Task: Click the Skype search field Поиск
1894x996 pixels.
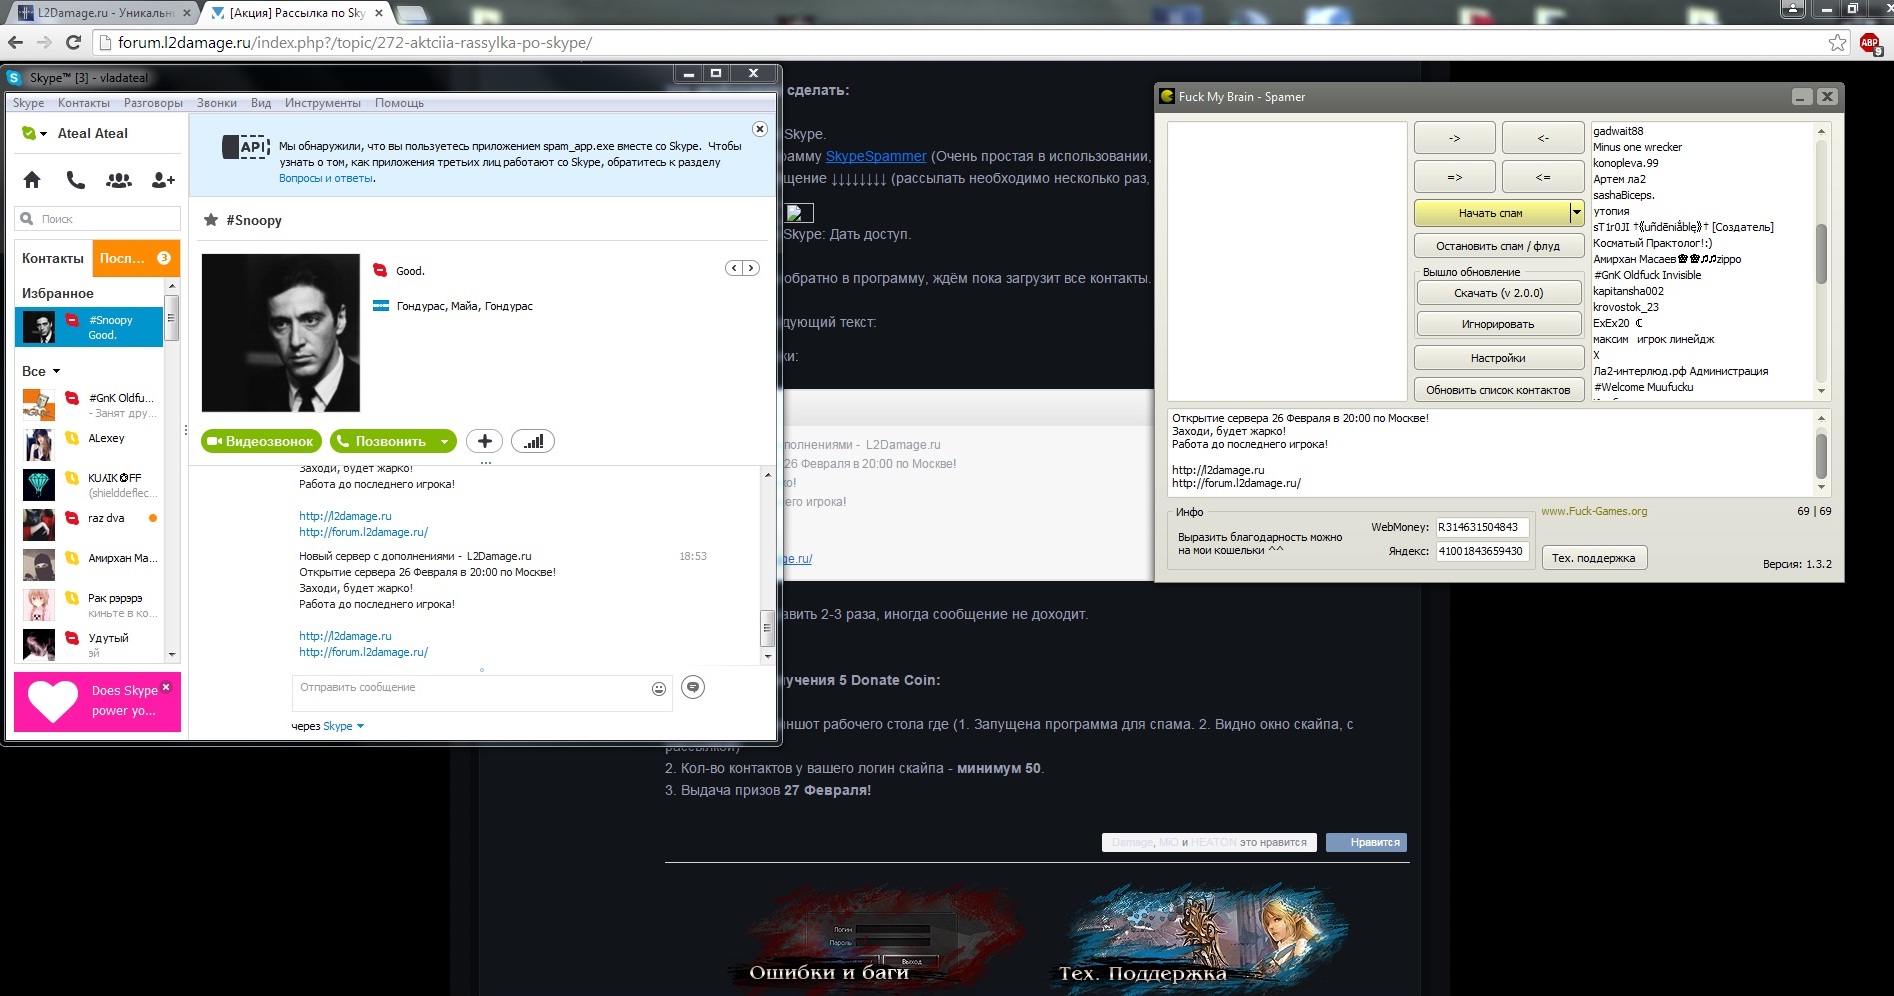Action: 98,218
